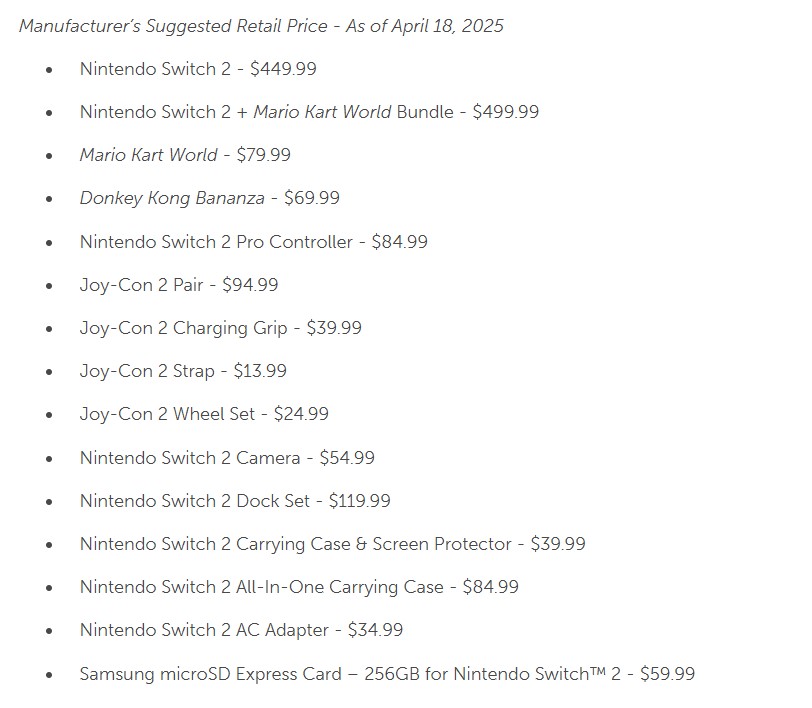The image size is (812, 708).
Task: Click the $499.99 bundle price text
Action: coord(505,112)
